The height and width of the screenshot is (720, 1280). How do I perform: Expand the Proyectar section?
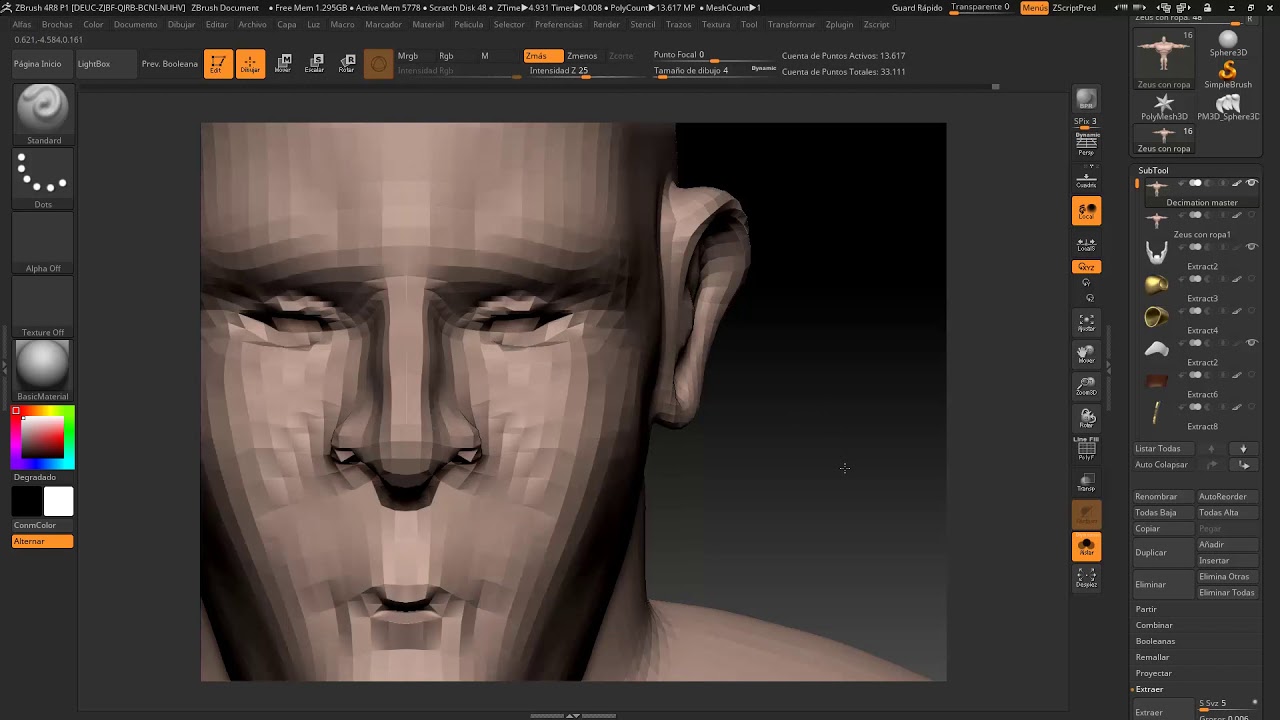[1153, 673]
